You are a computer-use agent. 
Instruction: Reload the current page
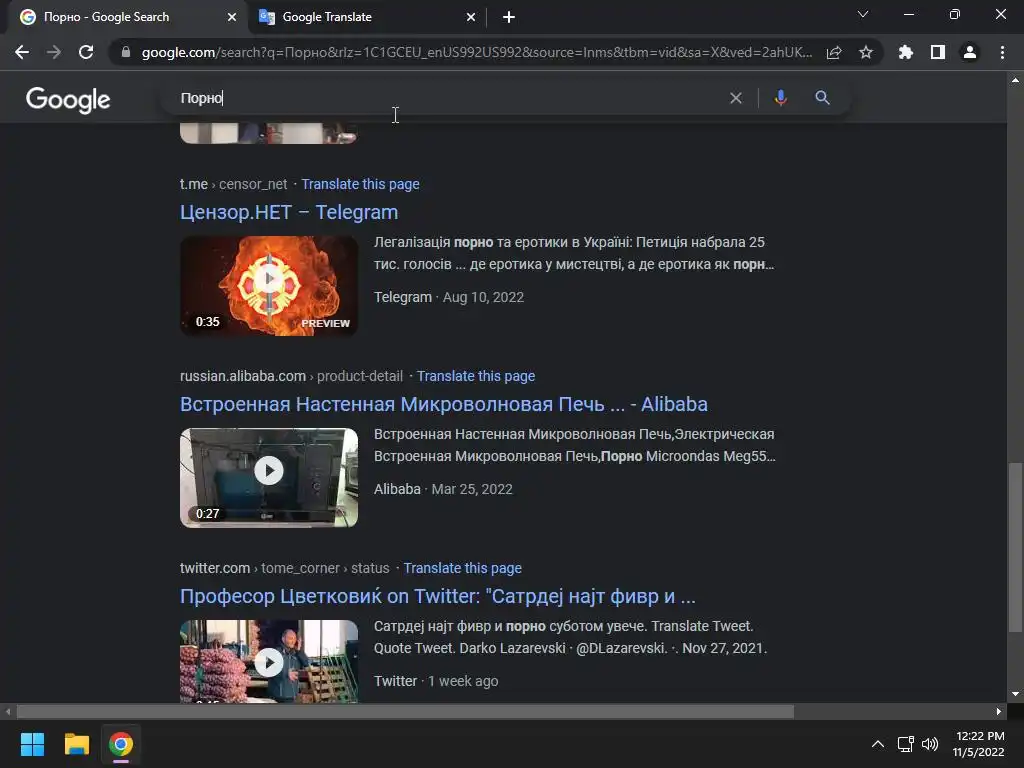[x=86, y=52]
